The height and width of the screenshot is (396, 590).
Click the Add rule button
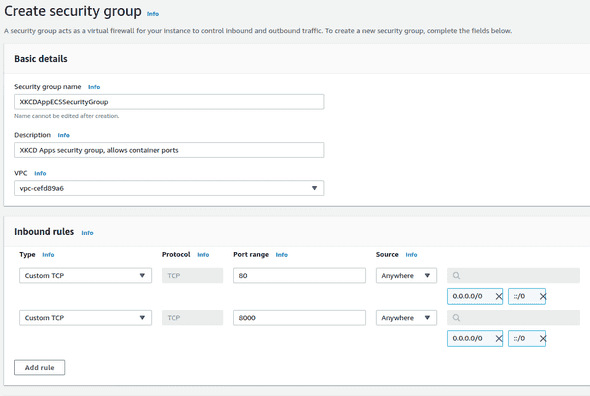click(40, 367)
